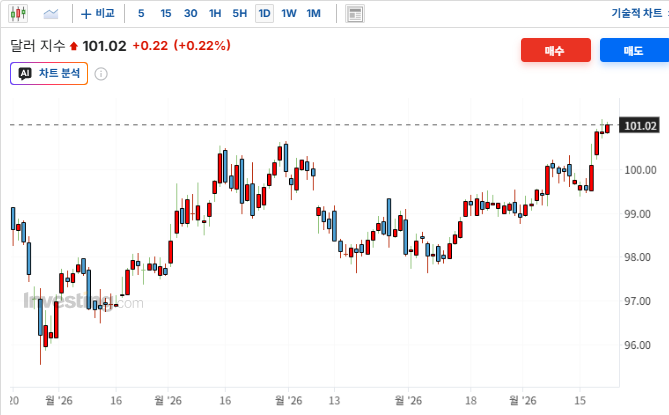
Task: Click the plus 비교 compare button
Action: point(98,14)
